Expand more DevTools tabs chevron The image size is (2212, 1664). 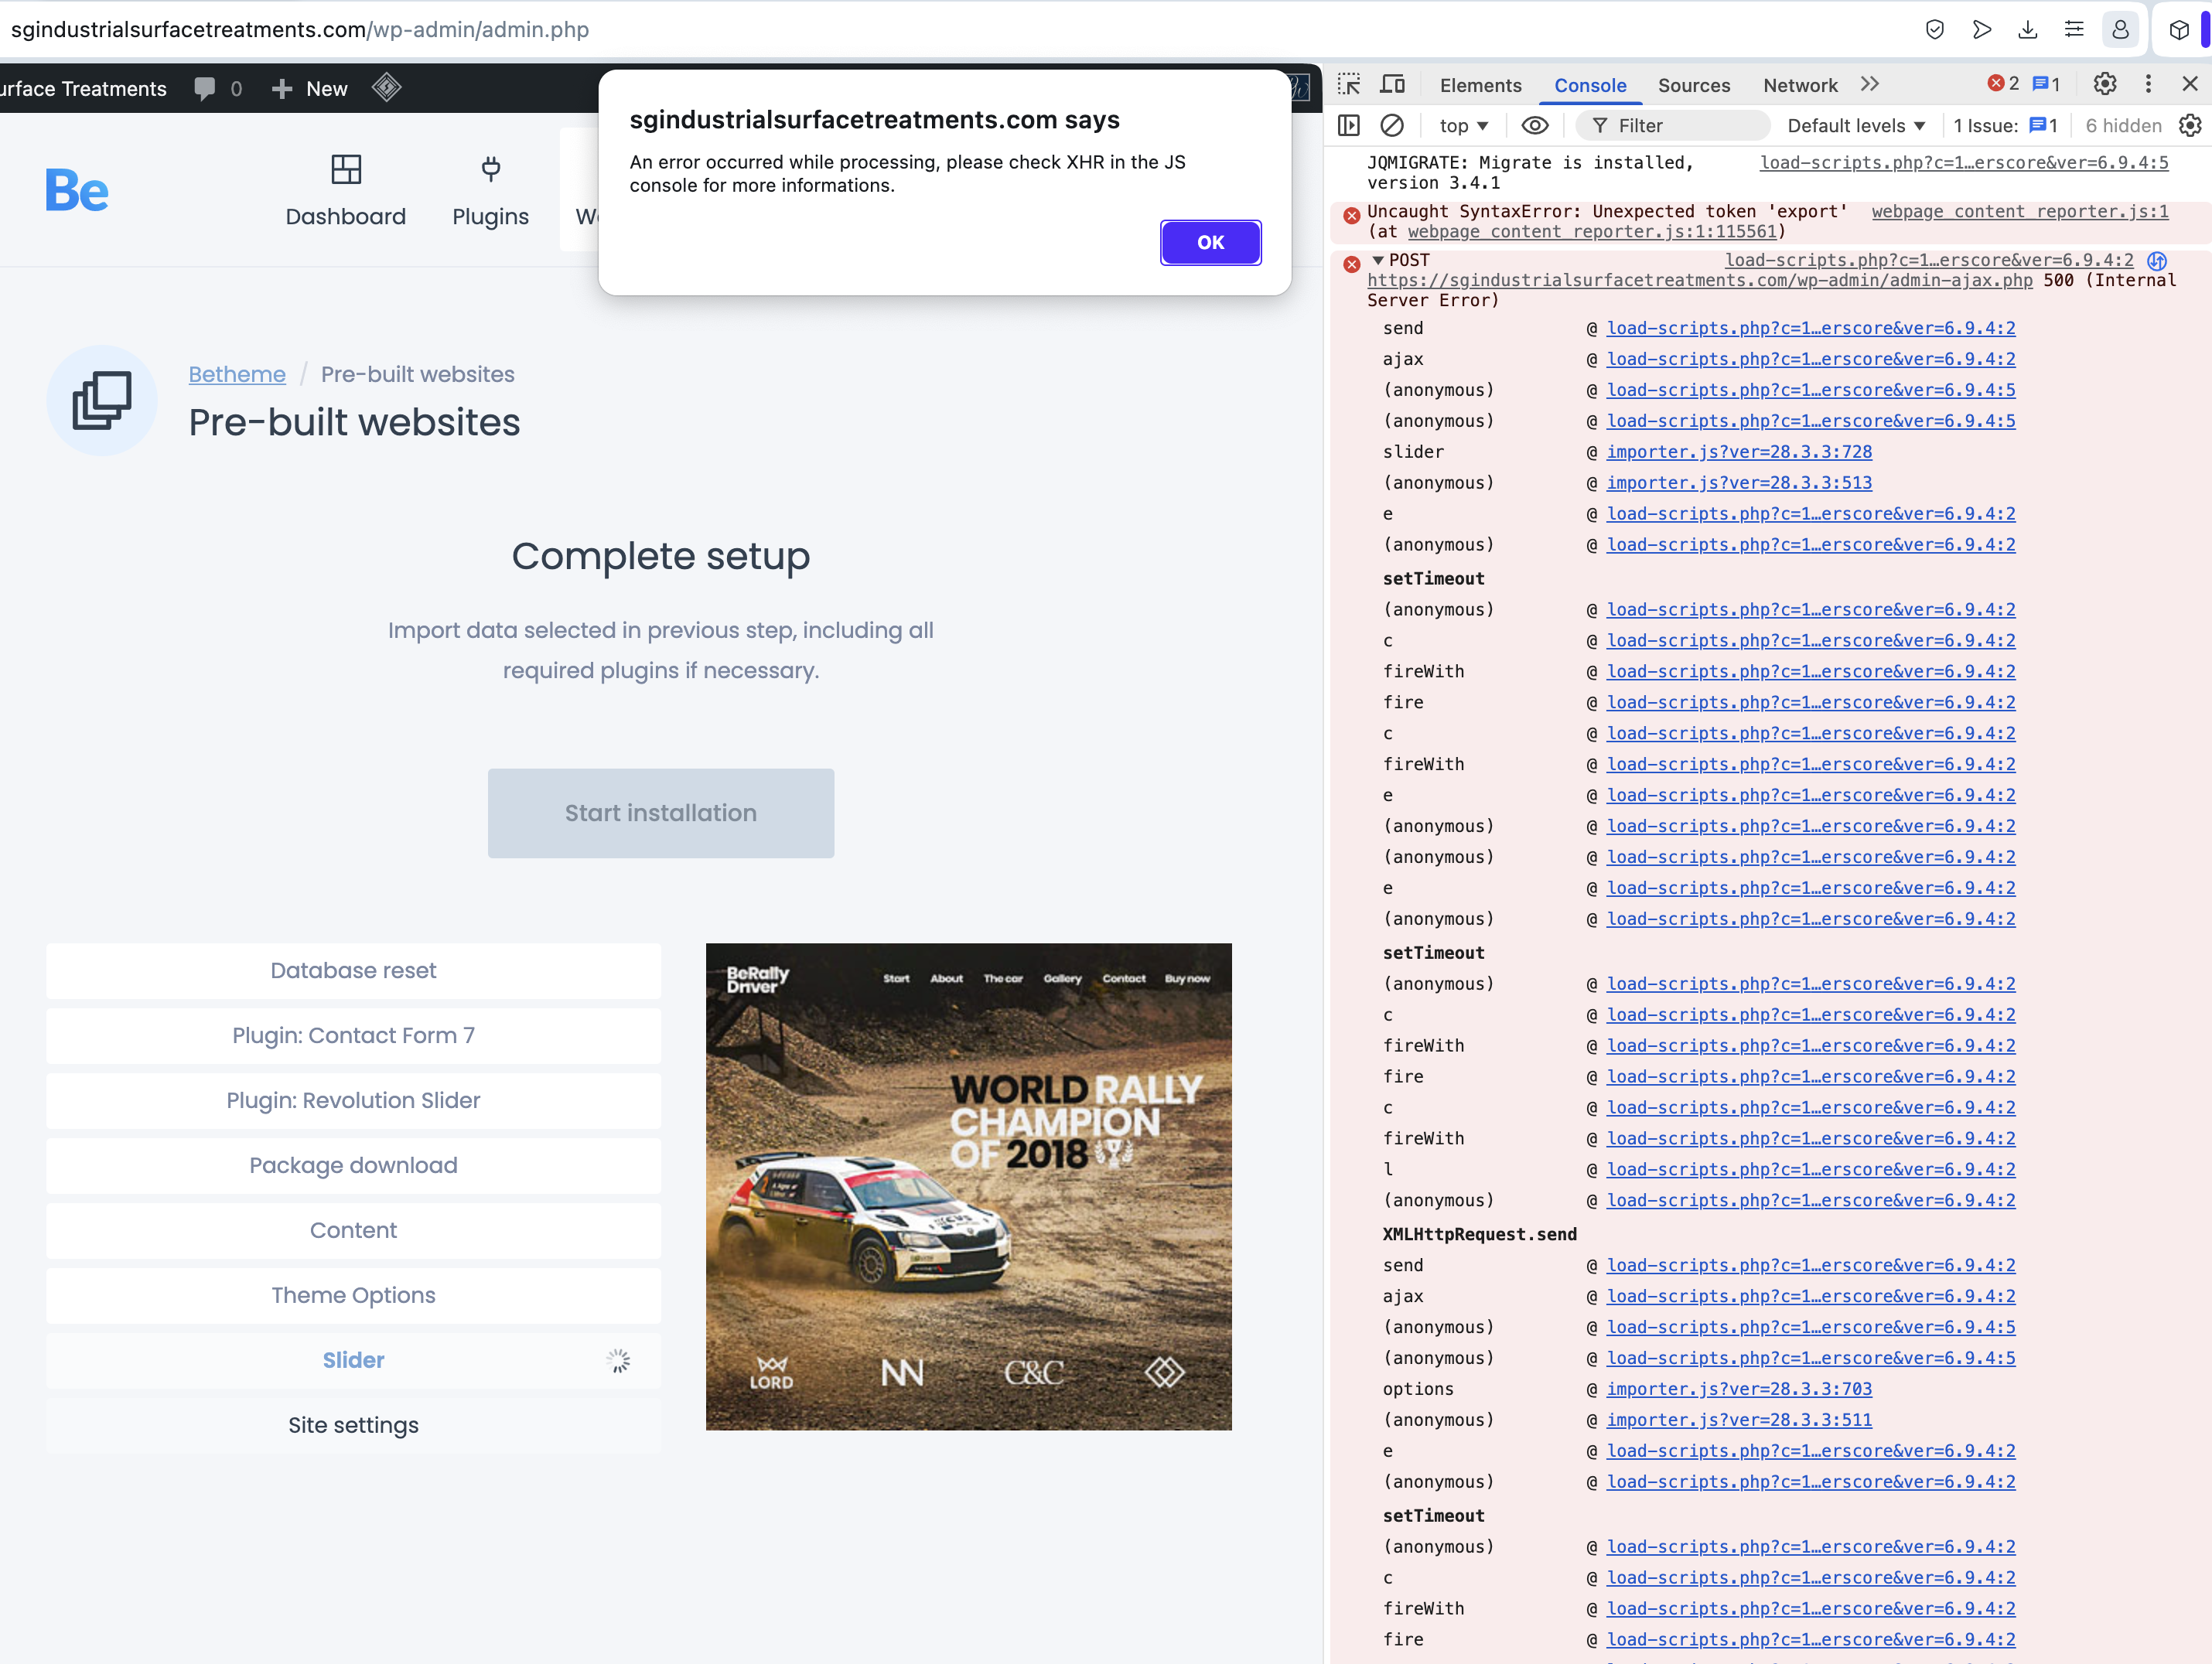click(1869, 85)
